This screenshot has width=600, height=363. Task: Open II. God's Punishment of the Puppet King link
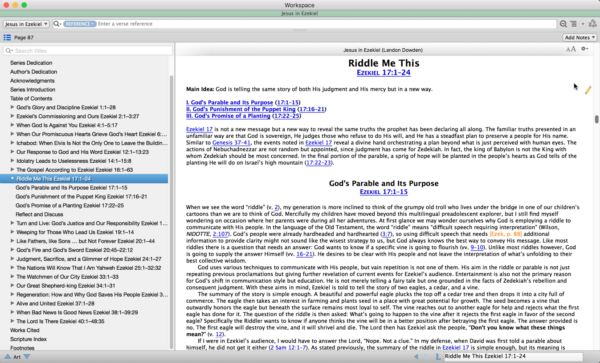click(x=241, y=109)
